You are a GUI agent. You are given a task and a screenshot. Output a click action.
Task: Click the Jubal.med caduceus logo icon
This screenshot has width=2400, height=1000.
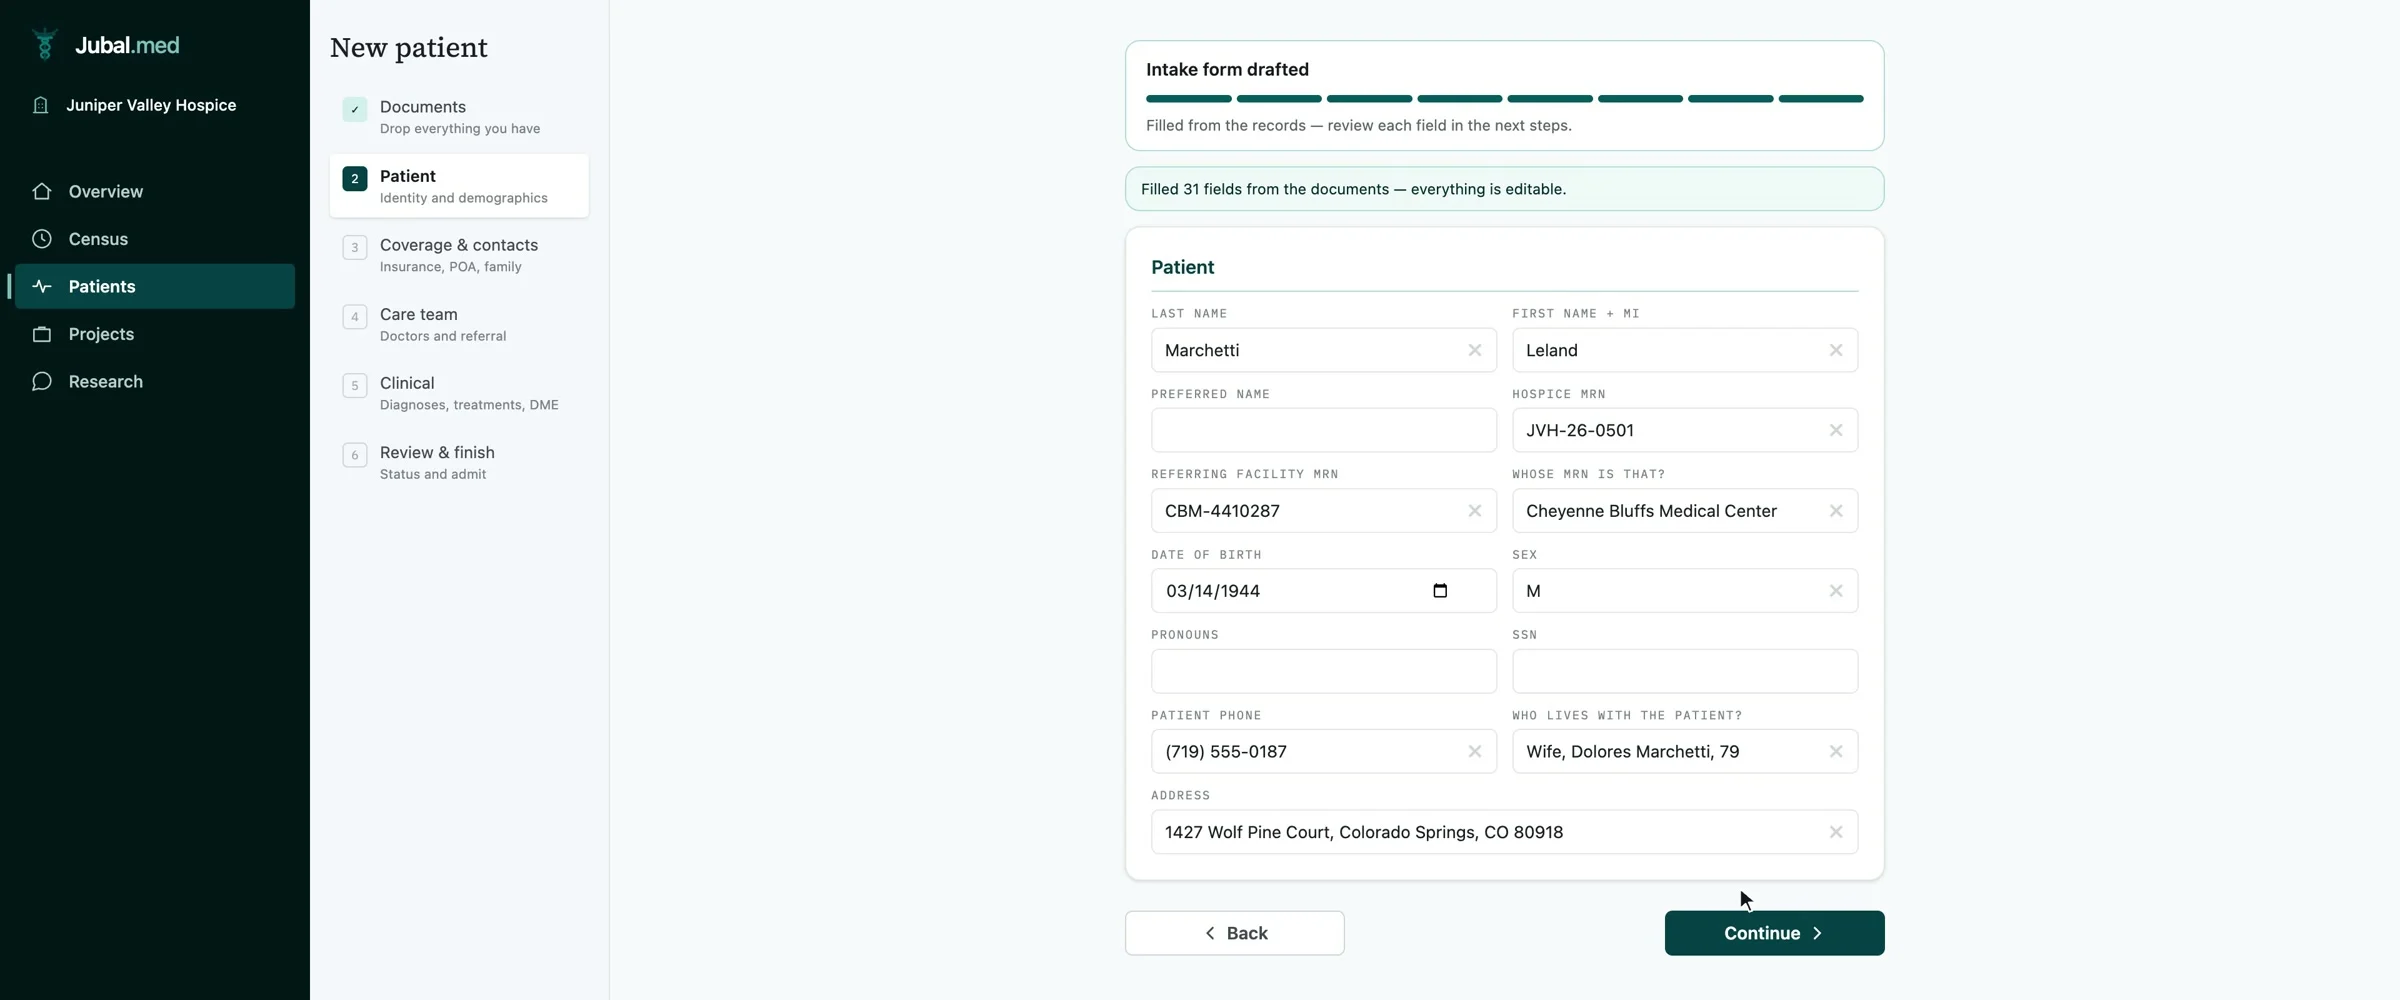(x=44, y=44)
